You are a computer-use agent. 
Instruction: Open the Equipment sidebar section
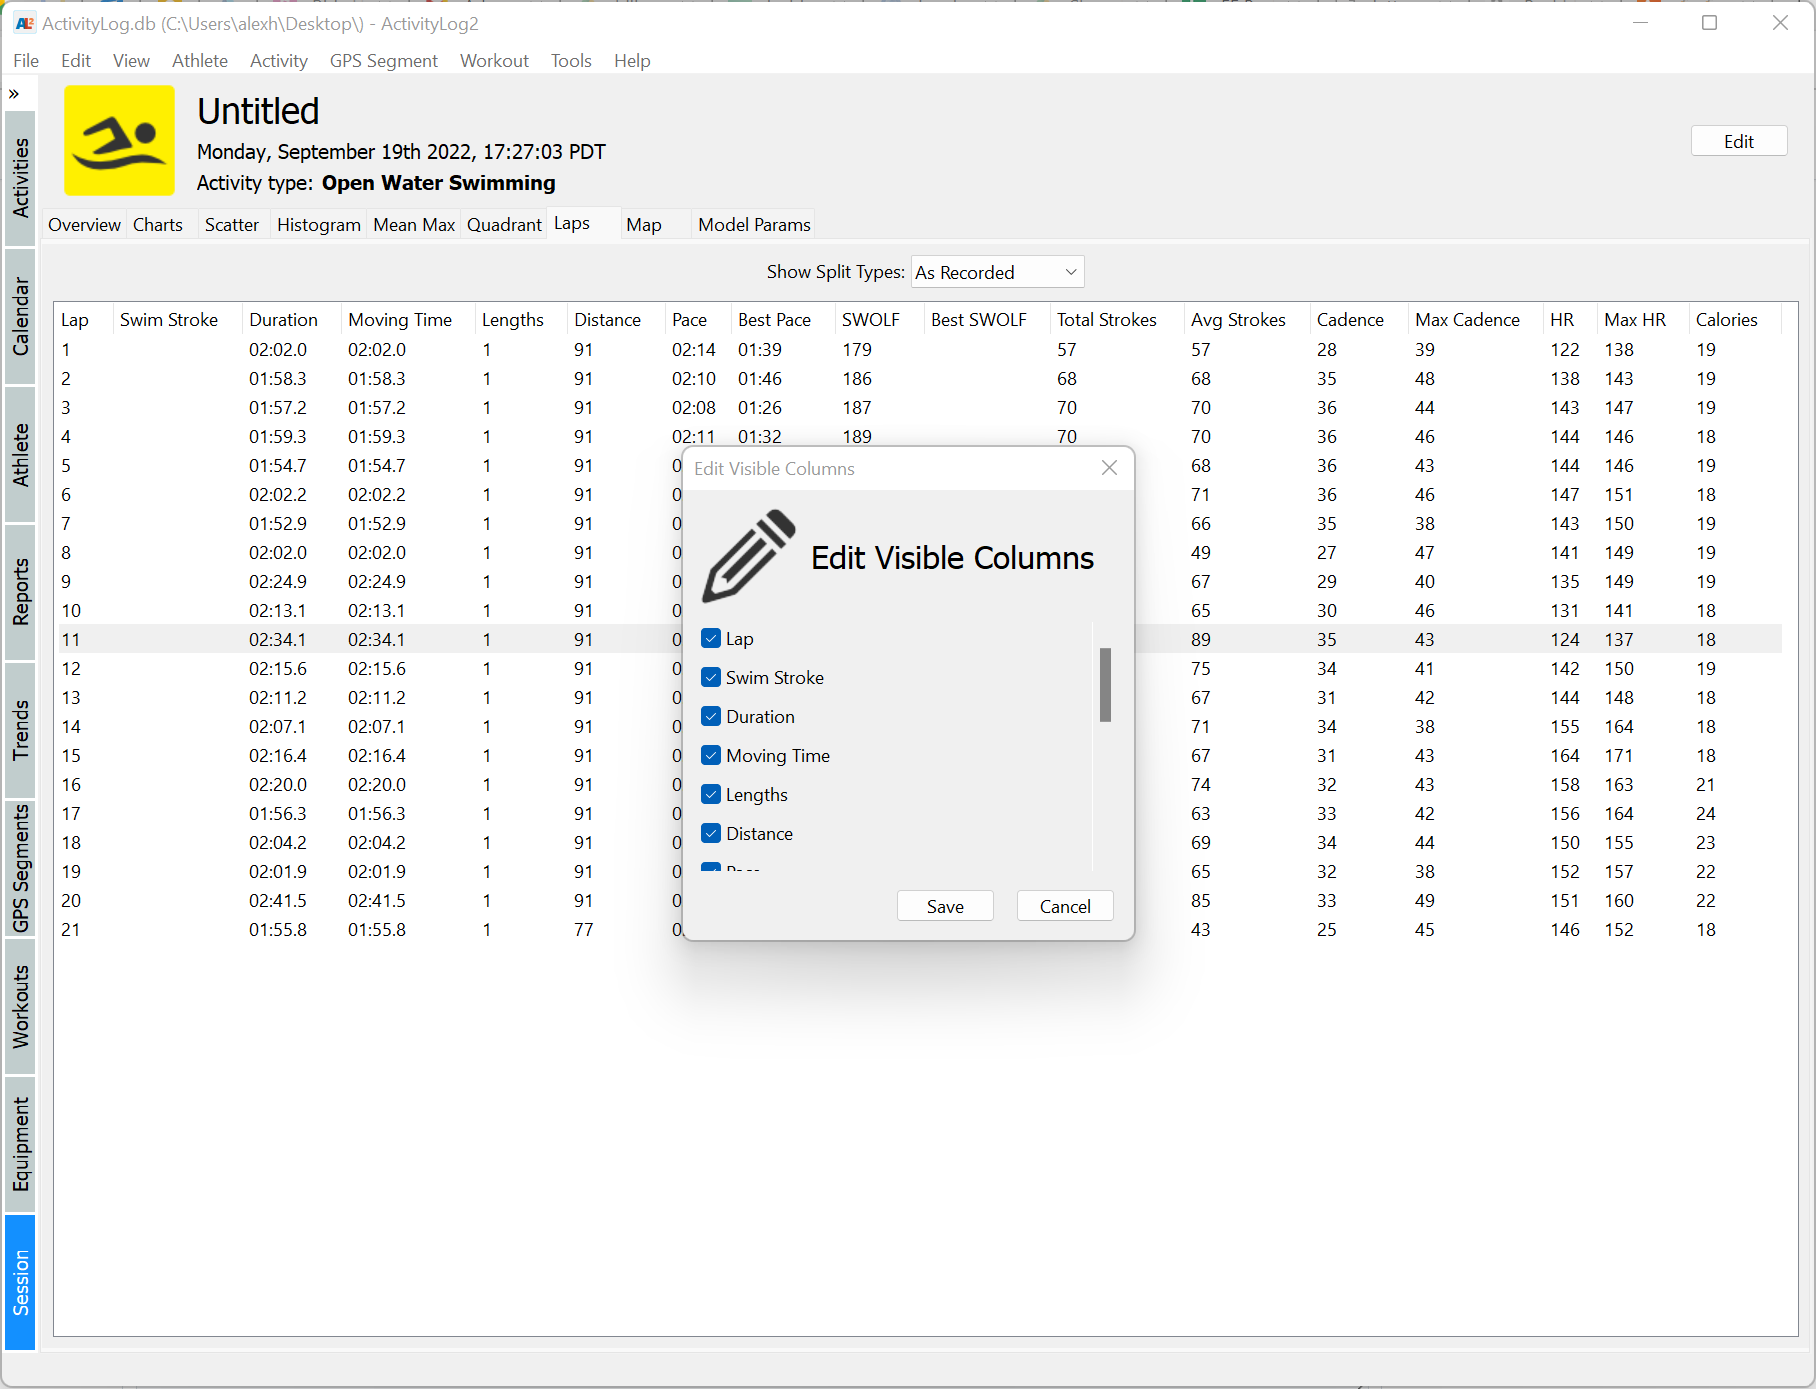pyautogui.click(x=20, y=1144)
